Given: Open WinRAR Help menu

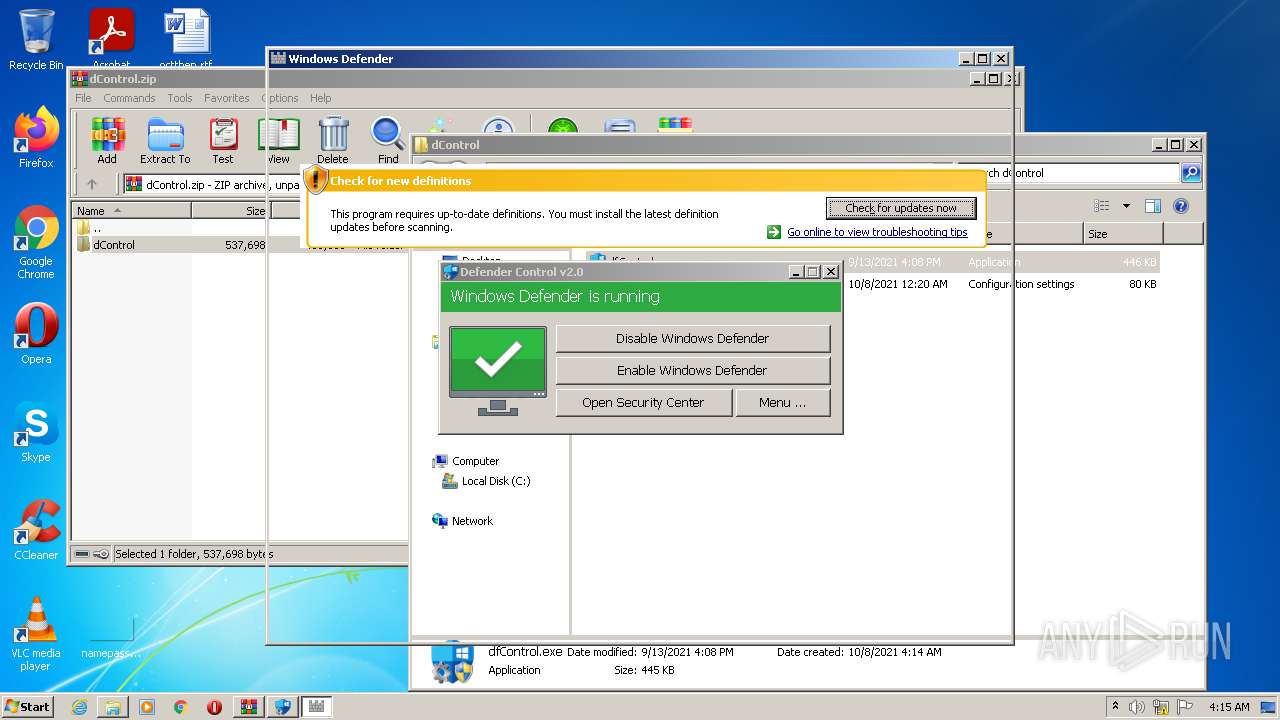Looking at the screenshot, I should point(320,98).
